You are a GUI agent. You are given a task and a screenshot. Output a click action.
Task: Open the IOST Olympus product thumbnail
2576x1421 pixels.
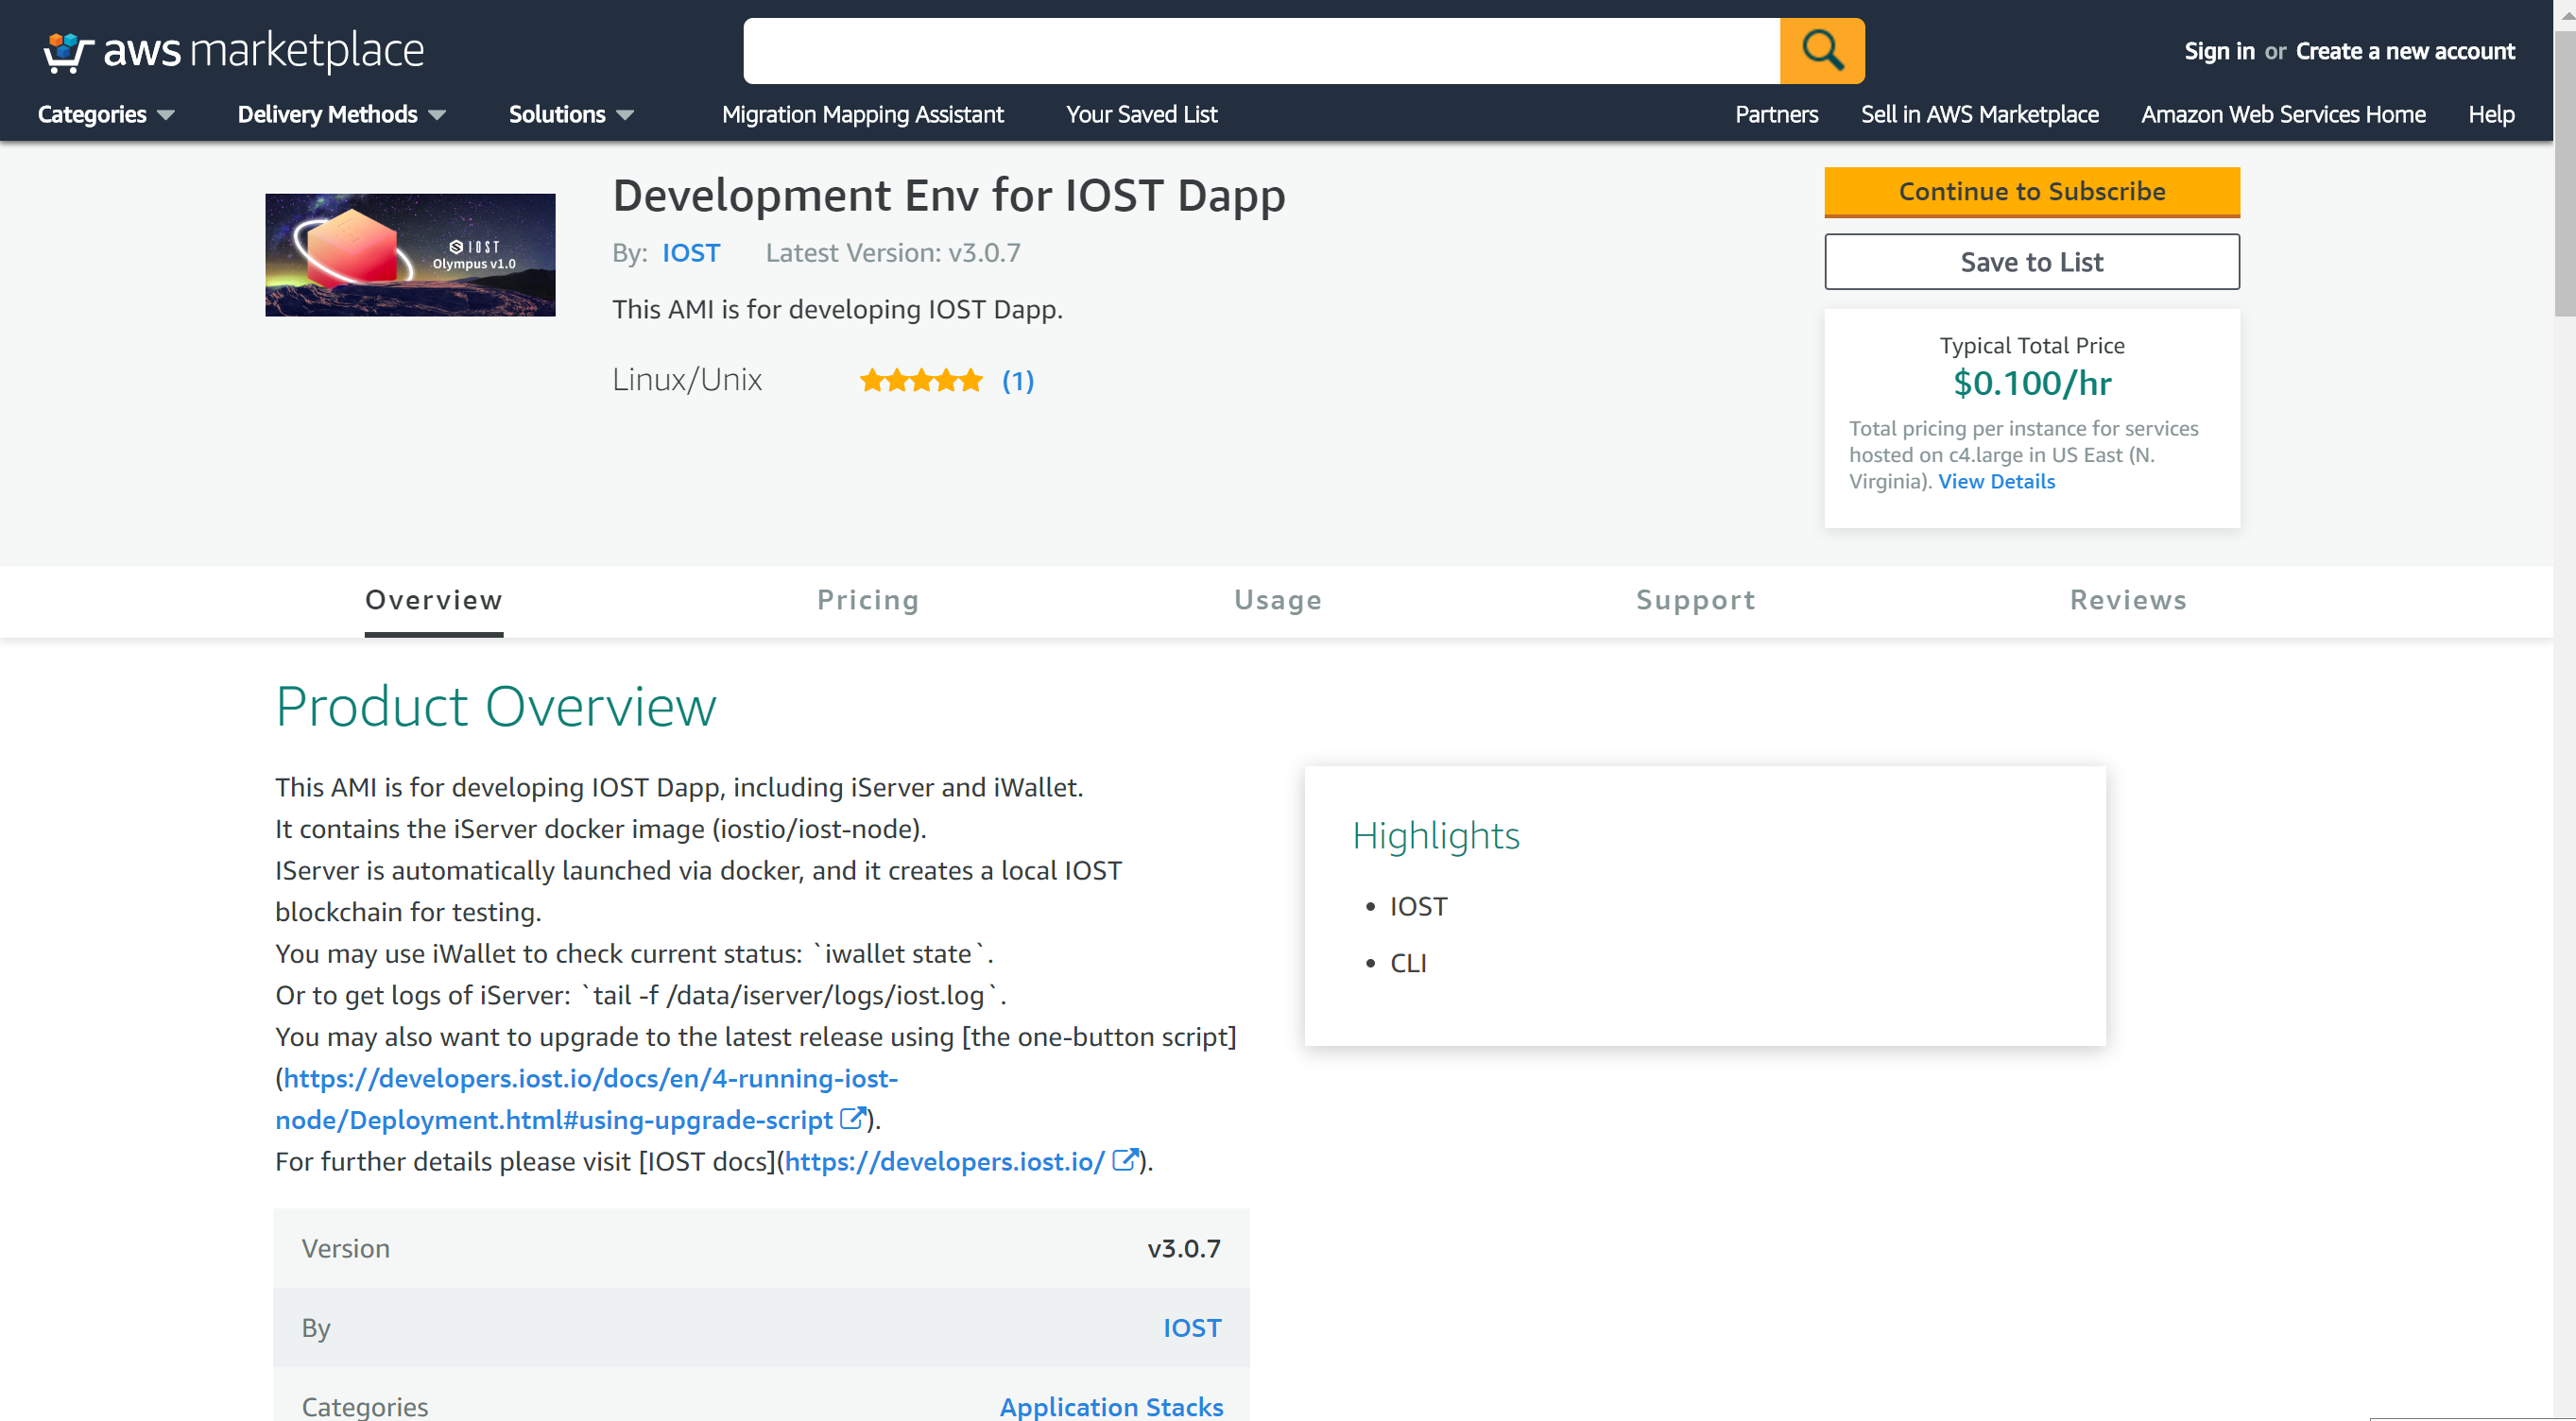pyautogui.click(x=410, y=255)
